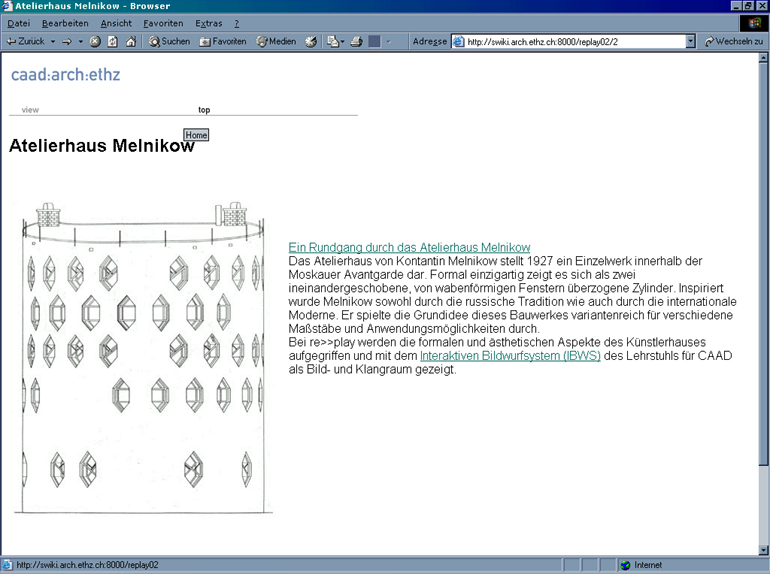Click the Wechseln zu button
Image resolution: width=770 pixels, height=574 pixels.
tap(734, 41)
